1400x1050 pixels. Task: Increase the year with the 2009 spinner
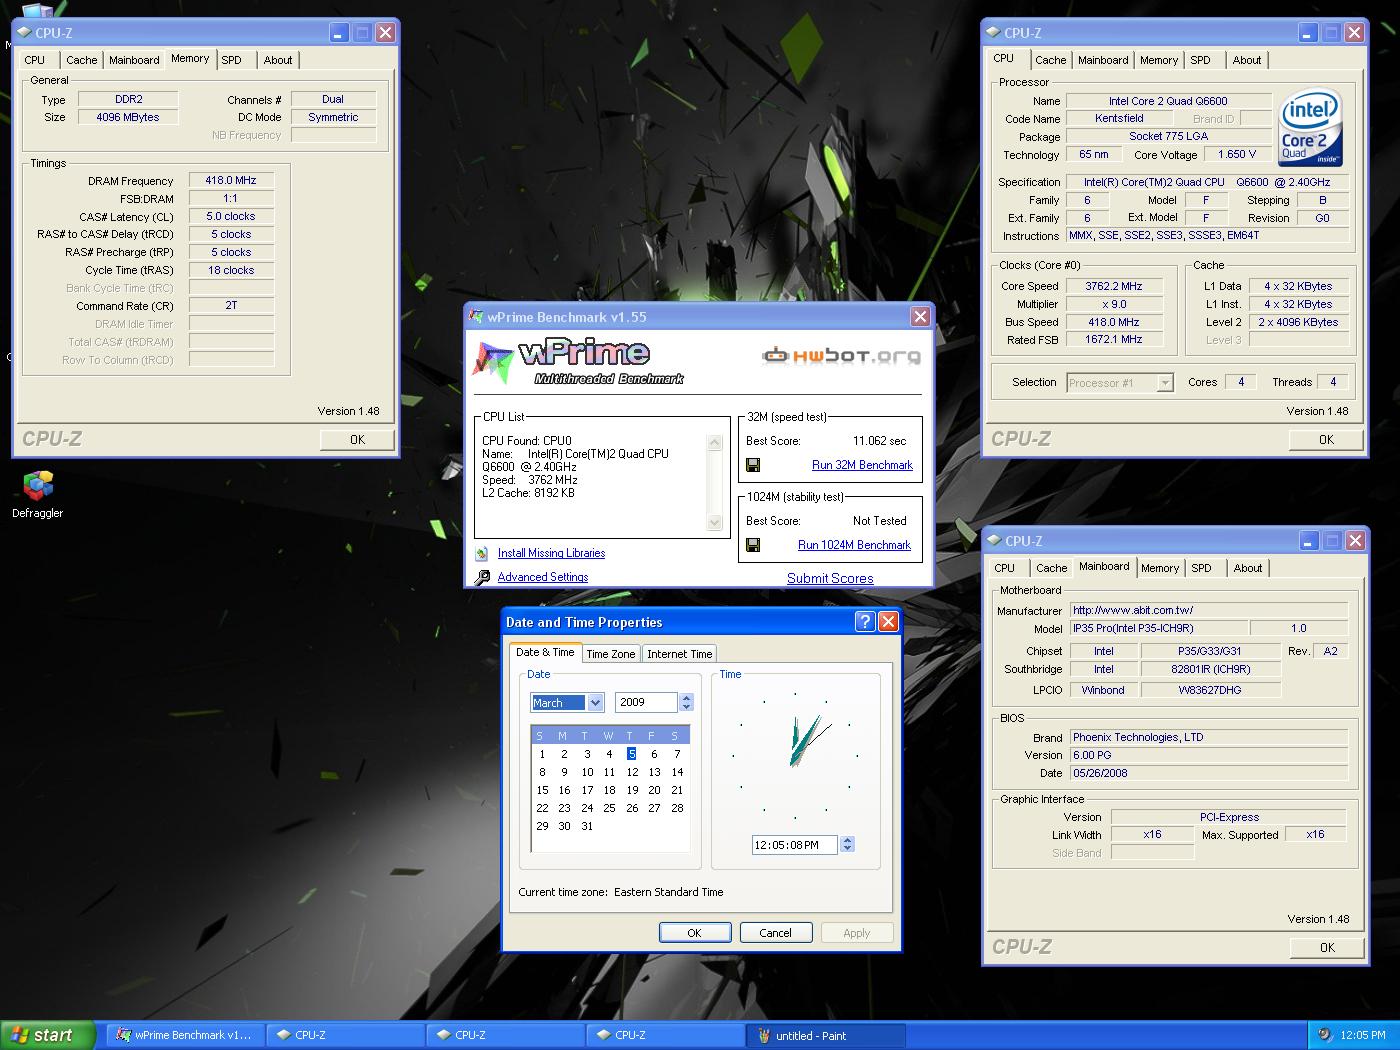[686, 698]
